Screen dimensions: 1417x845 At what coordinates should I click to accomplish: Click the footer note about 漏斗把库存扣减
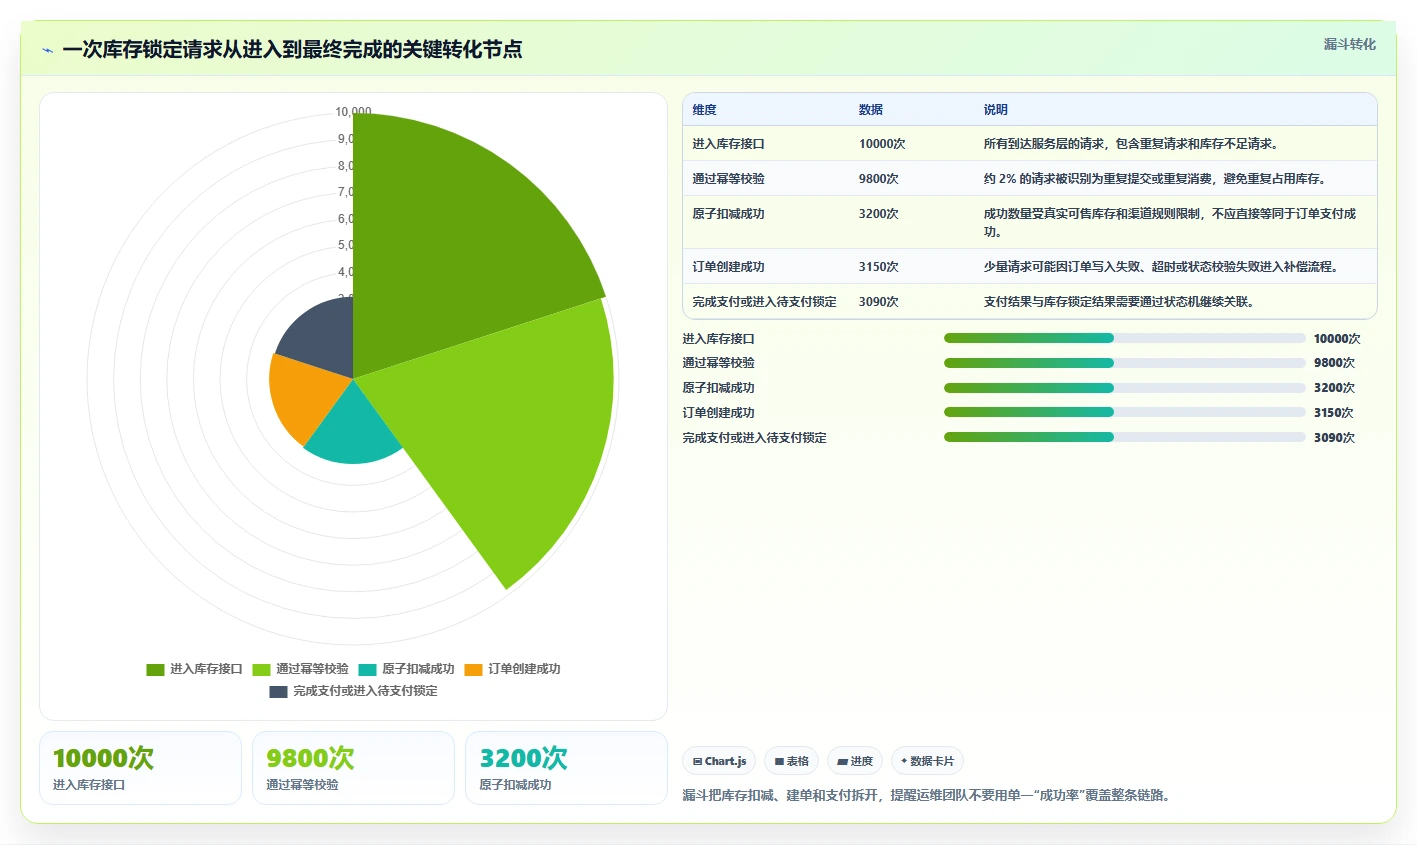[x=926, y=796]
